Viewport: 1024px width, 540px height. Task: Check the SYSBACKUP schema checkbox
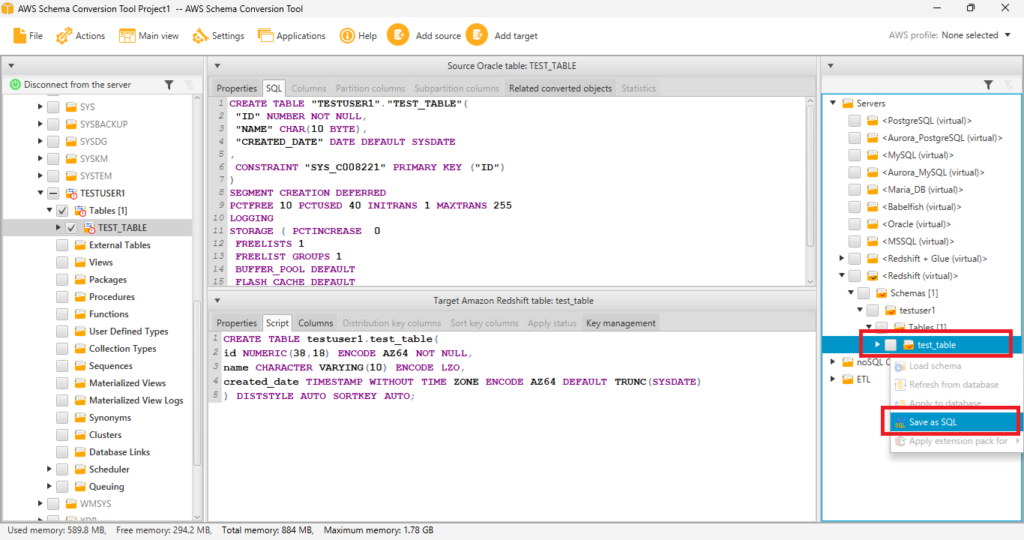[x=53, y=124]
